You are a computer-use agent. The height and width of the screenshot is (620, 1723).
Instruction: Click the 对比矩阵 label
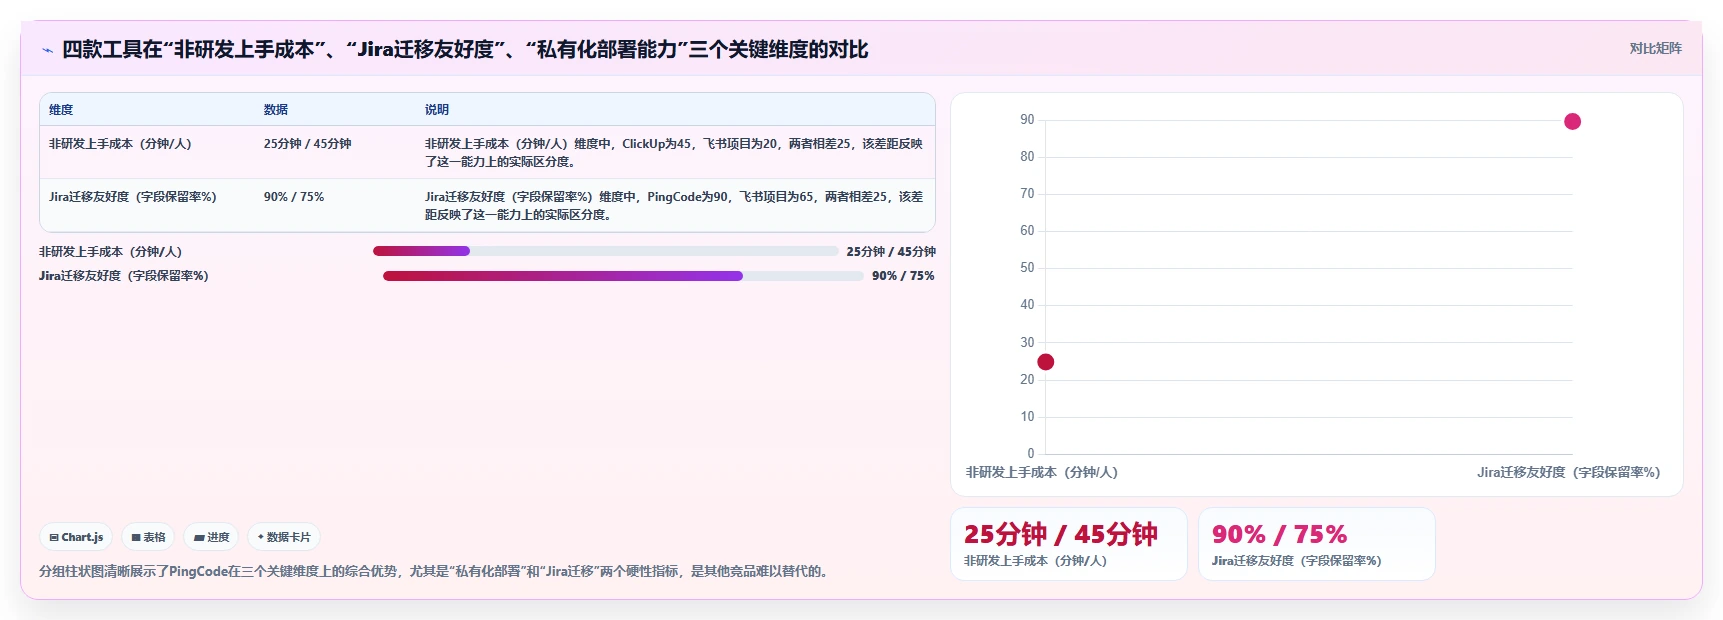coord(1655,48)
